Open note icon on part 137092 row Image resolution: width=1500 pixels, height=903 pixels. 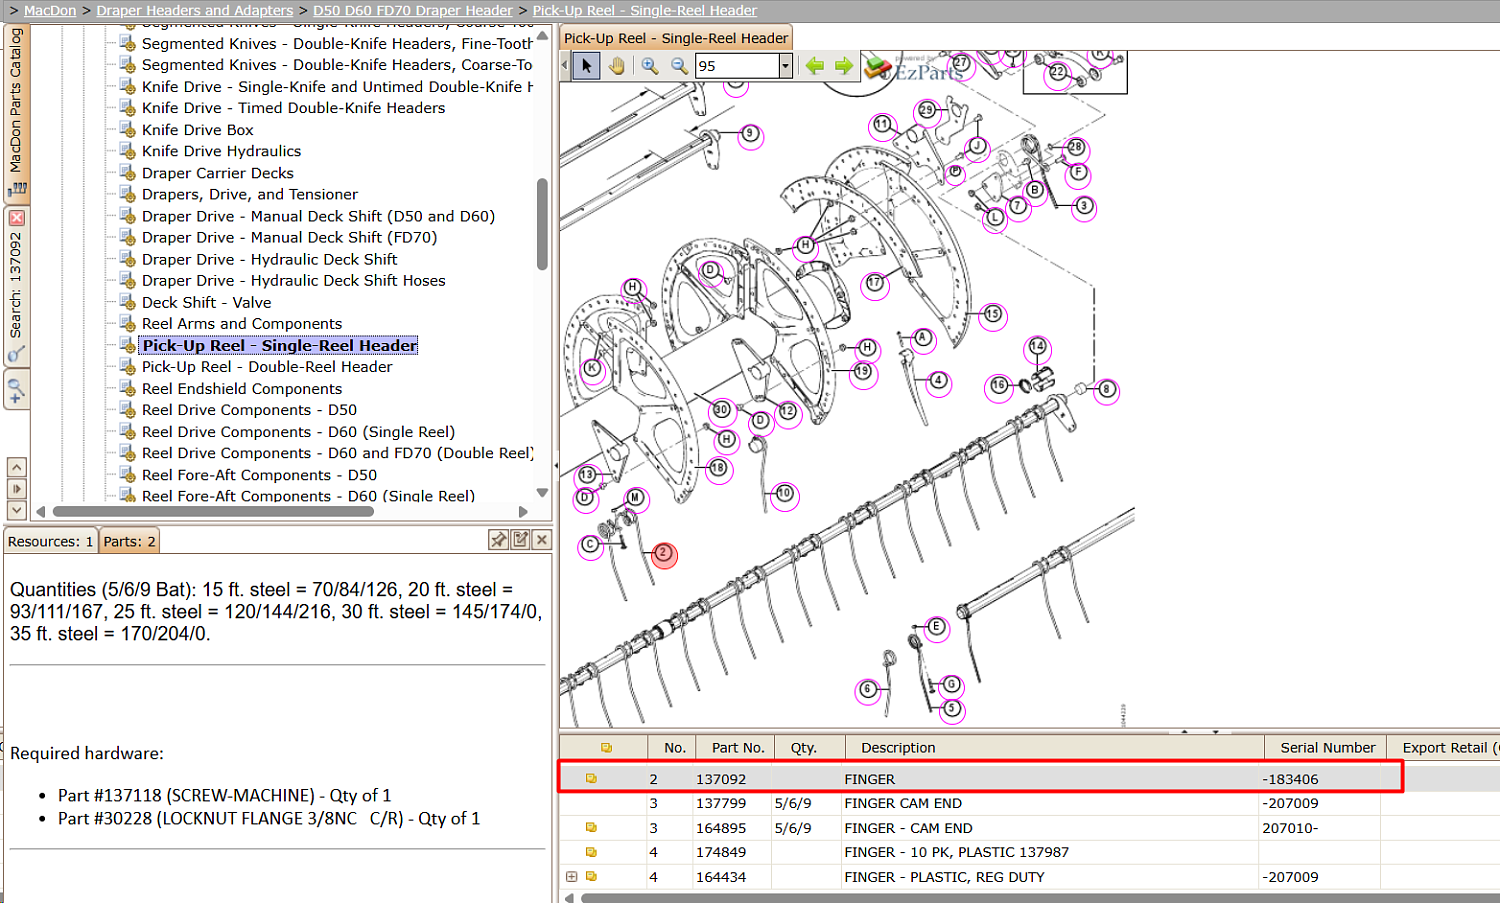pos(591,779)
